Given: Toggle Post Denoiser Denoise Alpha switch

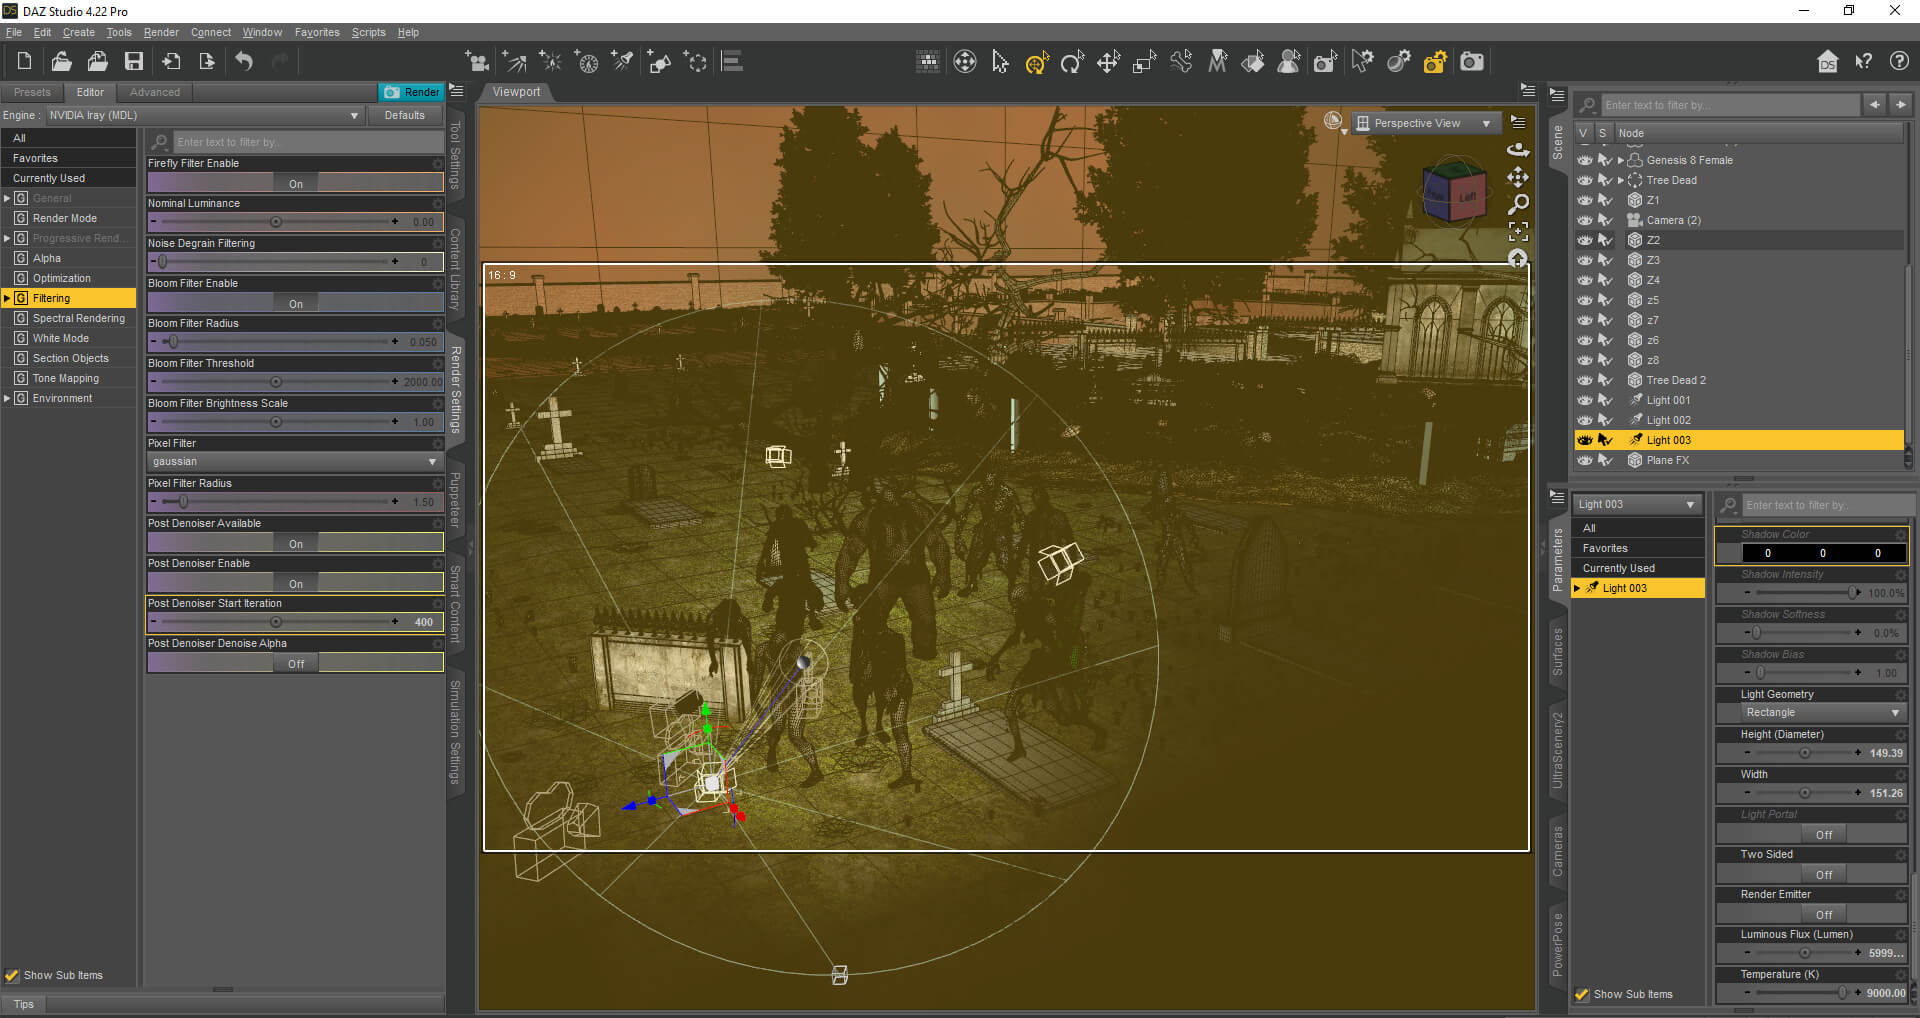Looking at the screenshot, I should point(295,663).
